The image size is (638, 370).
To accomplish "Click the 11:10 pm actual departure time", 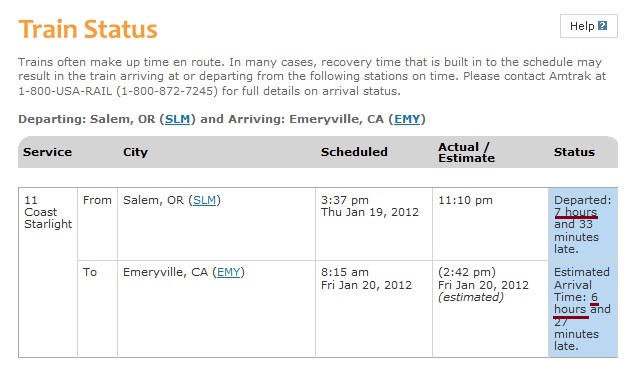I will point(465,200).
